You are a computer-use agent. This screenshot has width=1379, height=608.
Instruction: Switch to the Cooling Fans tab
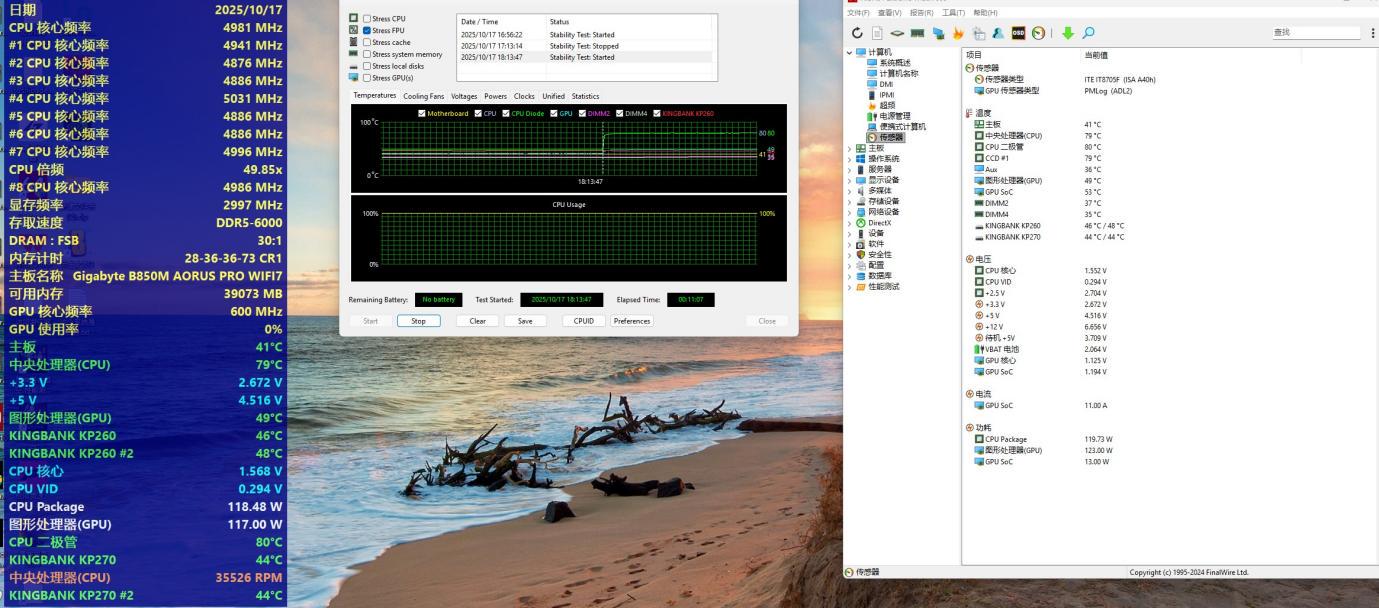[x=423, y=96]
